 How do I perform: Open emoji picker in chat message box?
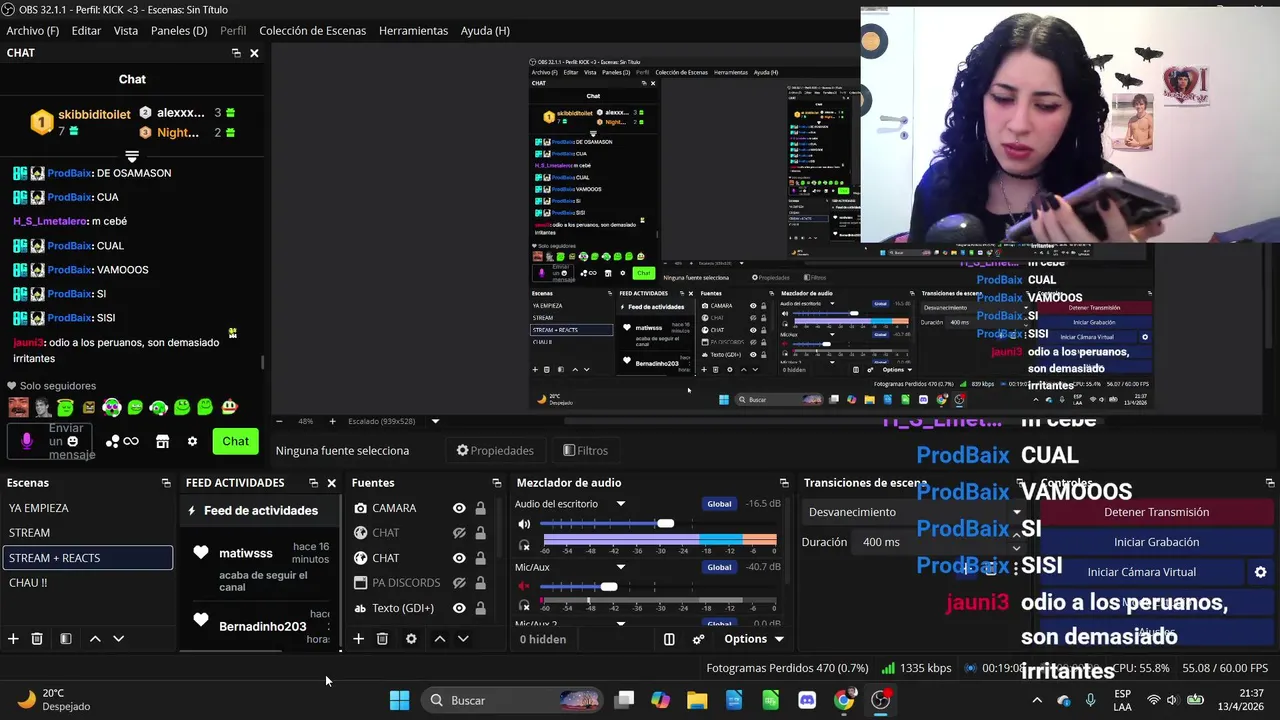(x=72, y=441)
